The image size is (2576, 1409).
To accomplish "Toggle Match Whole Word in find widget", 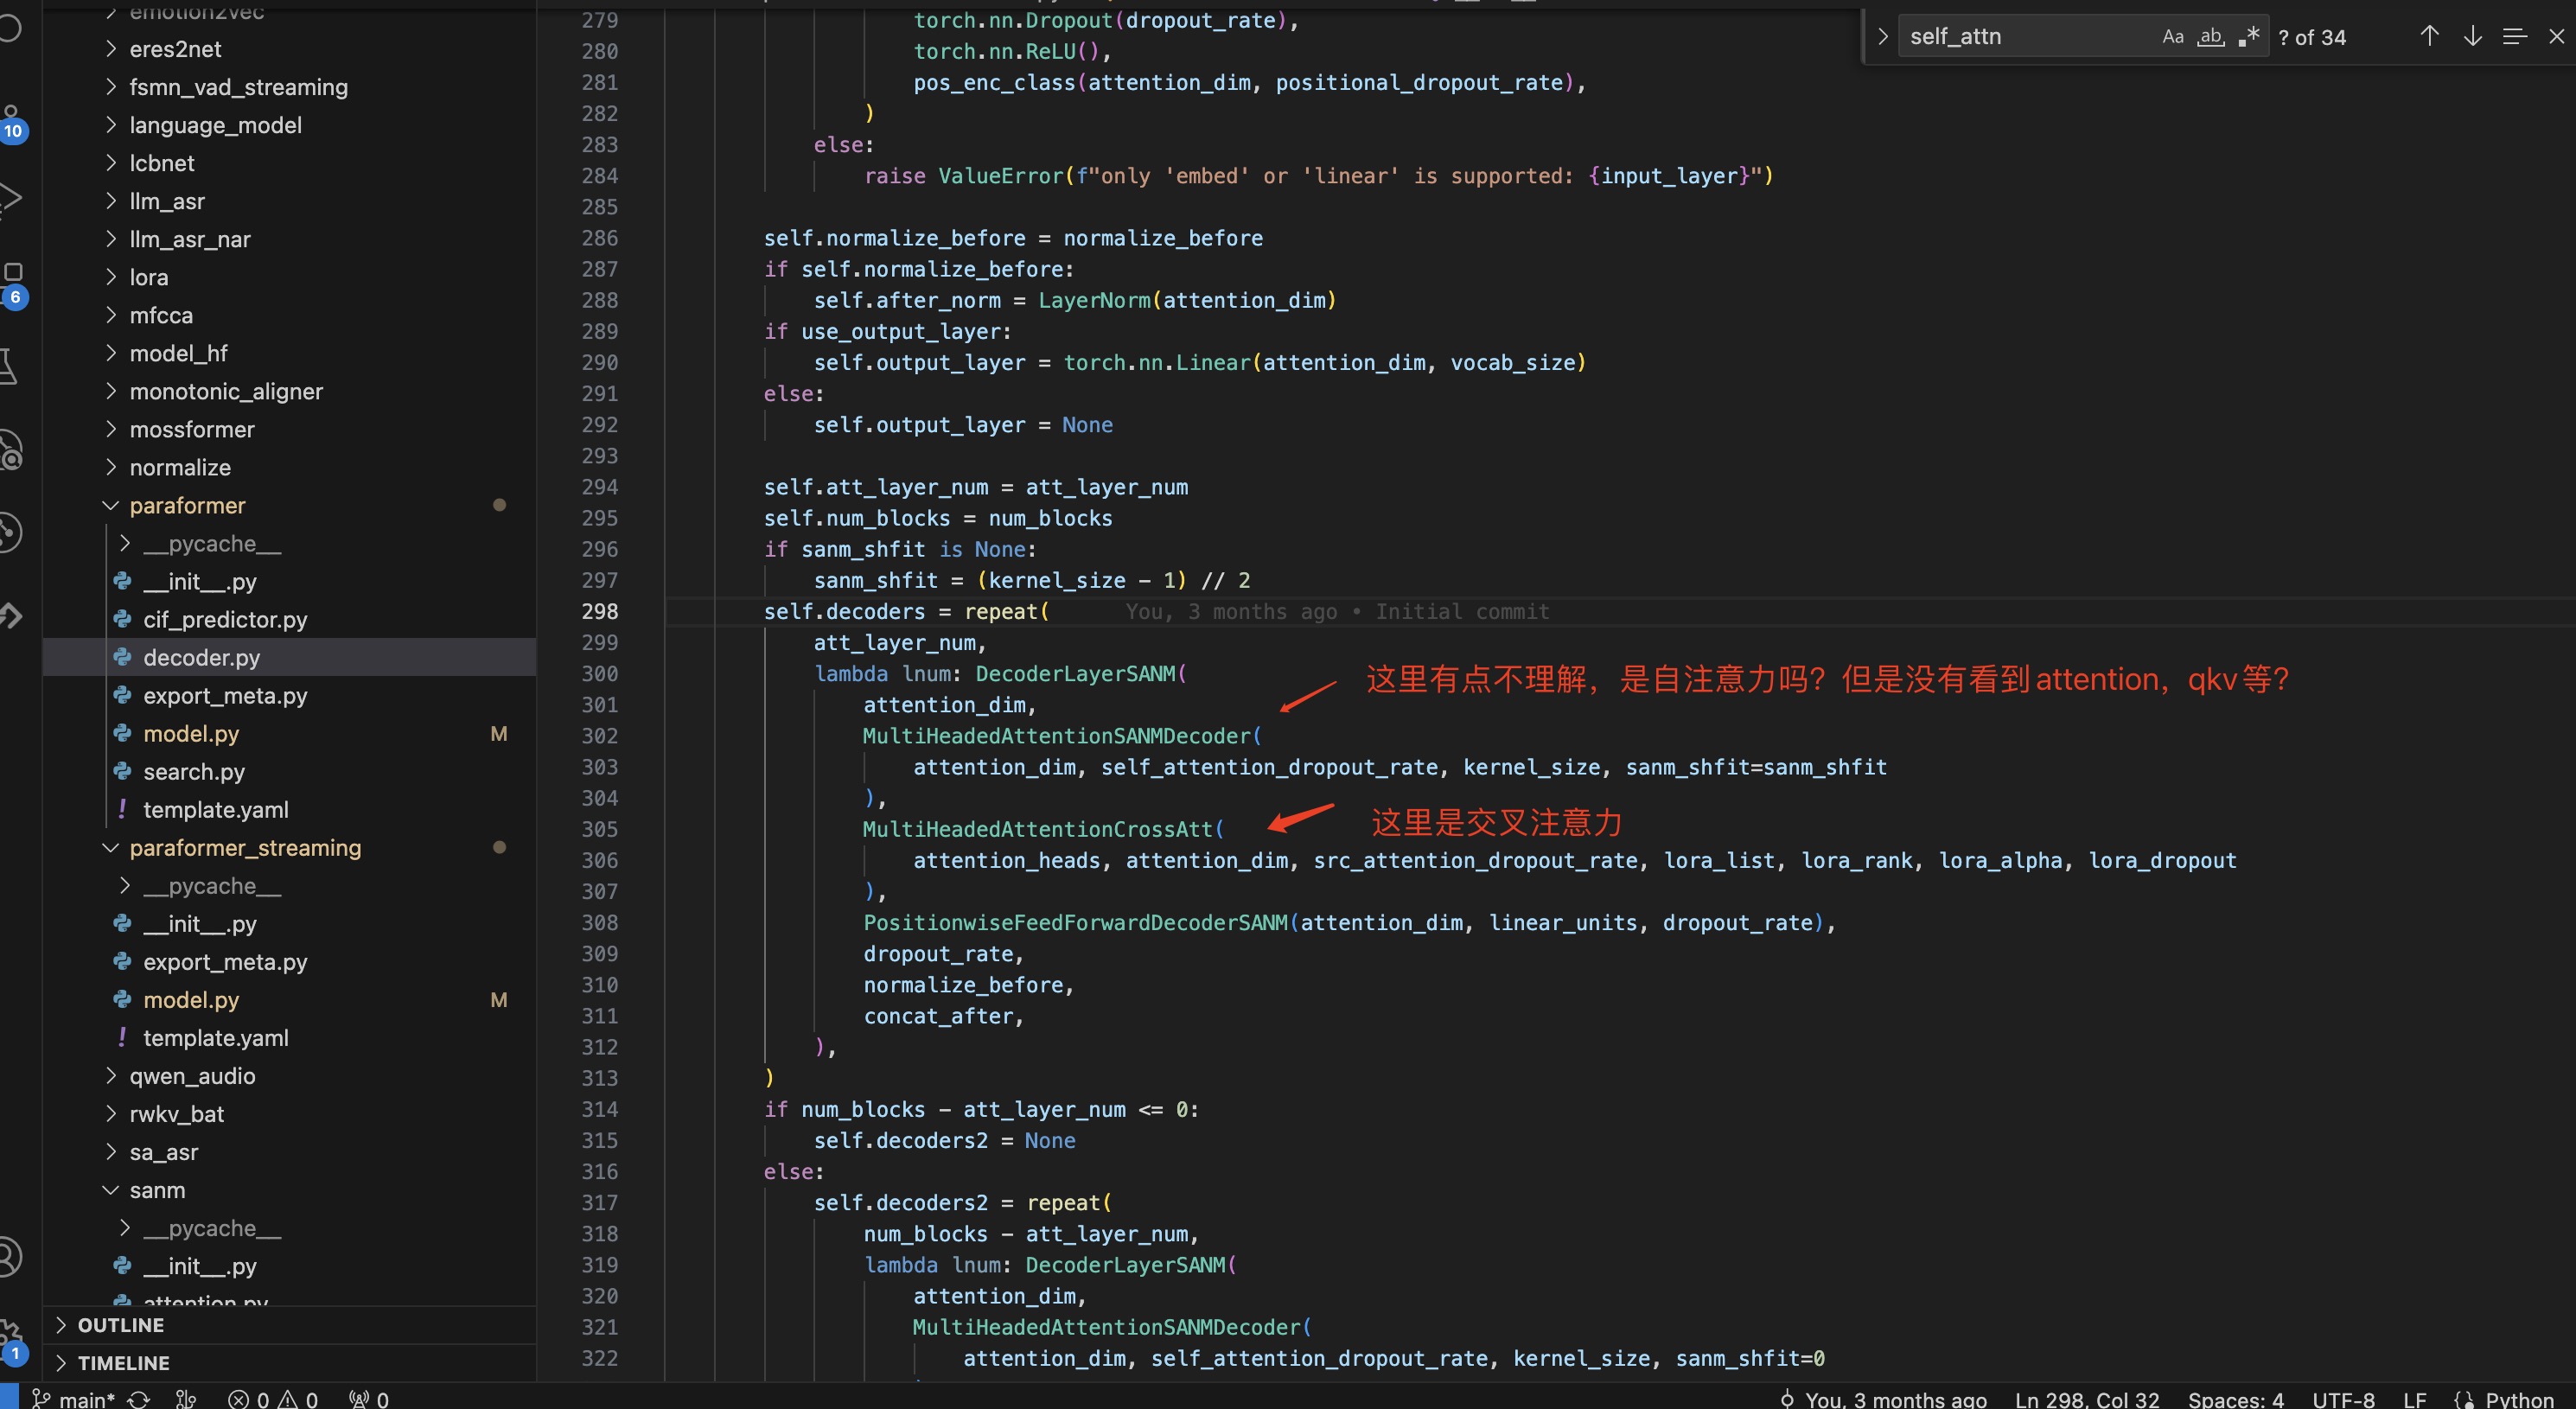I will pos(2210,37).
